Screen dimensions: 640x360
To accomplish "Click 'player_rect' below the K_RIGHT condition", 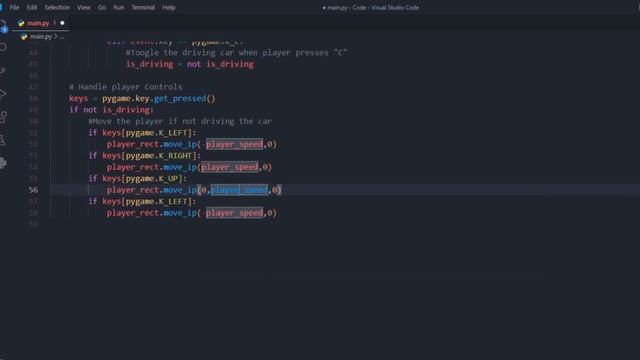I will point(133,167).
